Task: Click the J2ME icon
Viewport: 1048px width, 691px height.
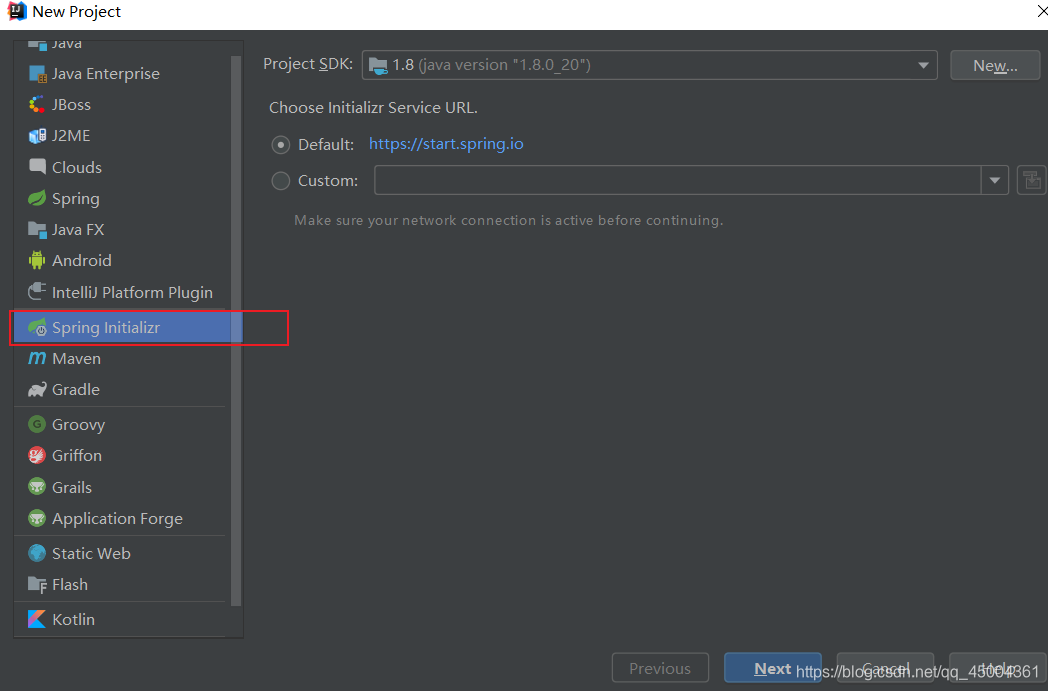Action: click(37, 136)
